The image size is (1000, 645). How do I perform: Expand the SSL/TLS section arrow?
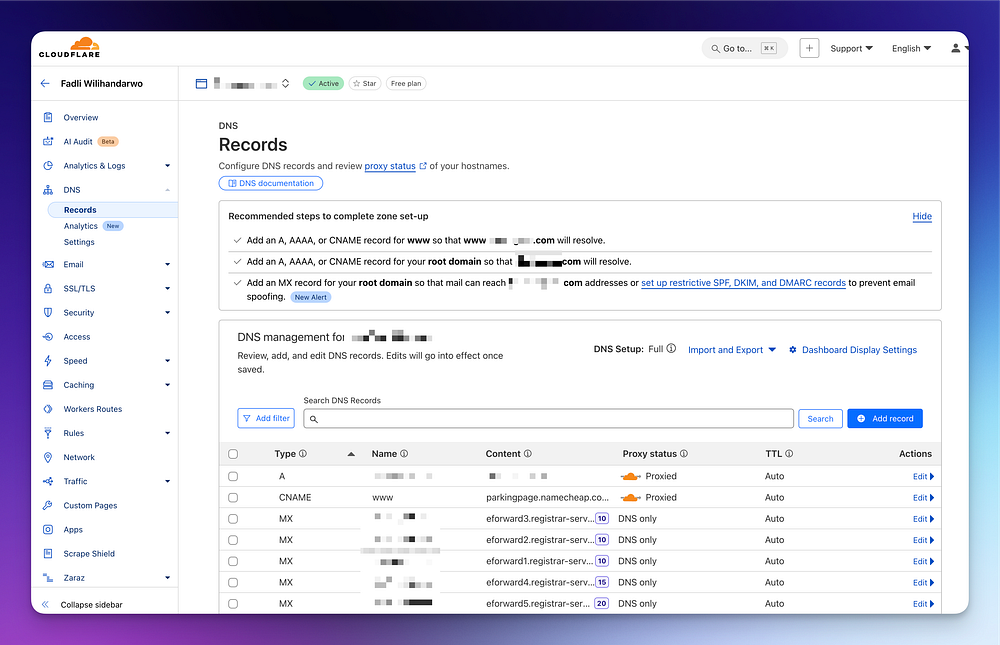tap(168, 288)
